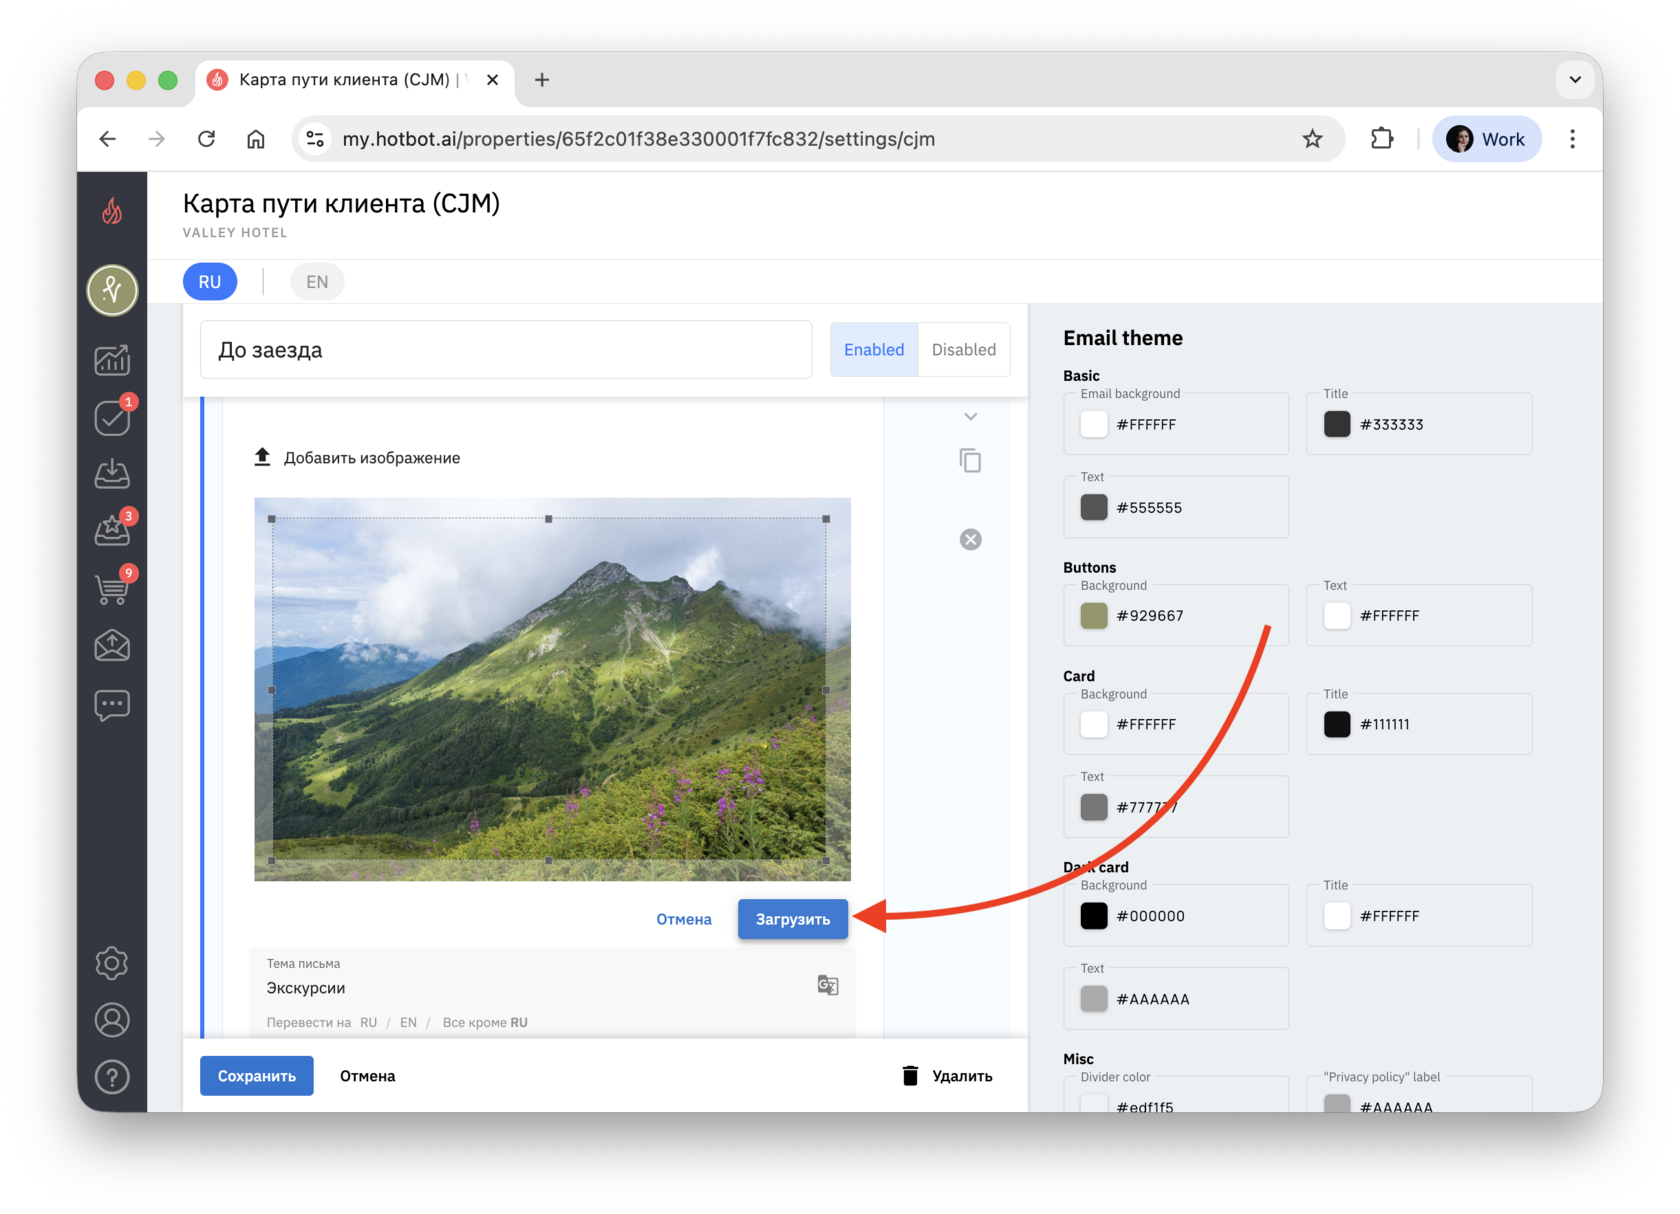Open the user account sidebar icon

[112, 1020]
